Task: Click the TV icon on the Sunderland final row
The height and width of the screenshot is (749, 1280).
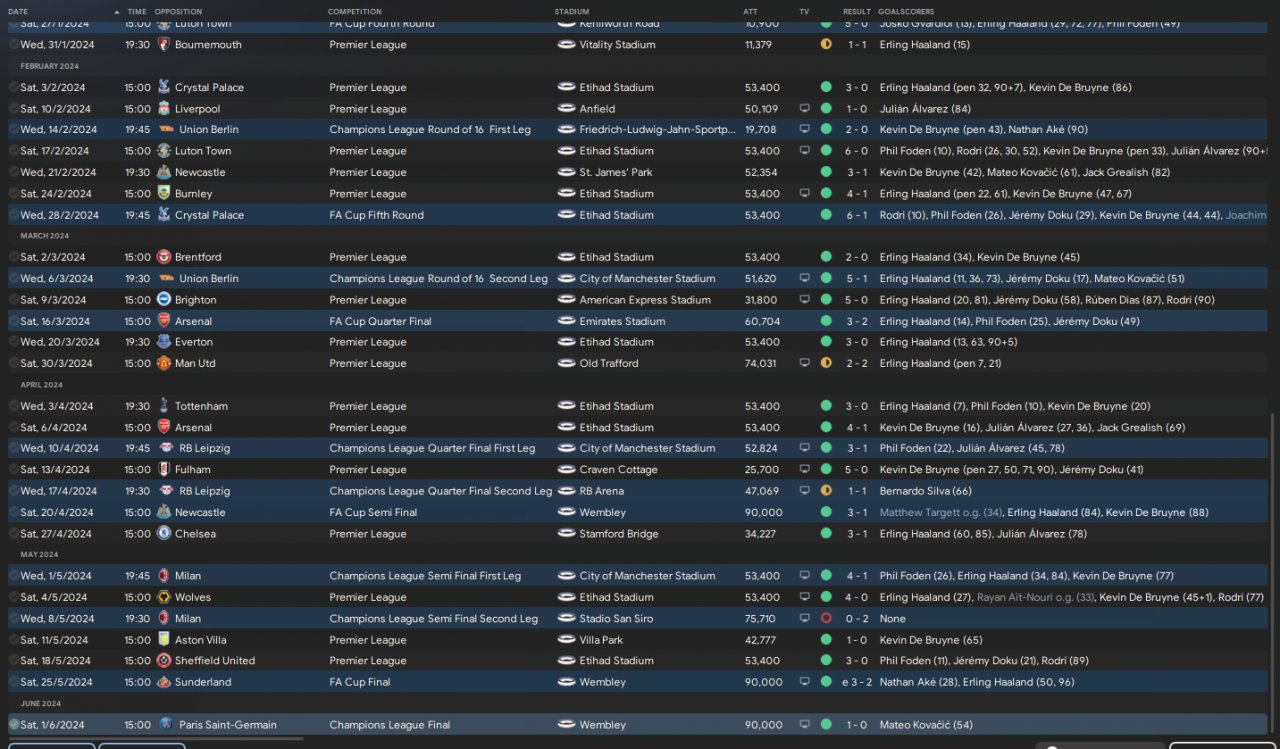Action: tap(804, 682)
